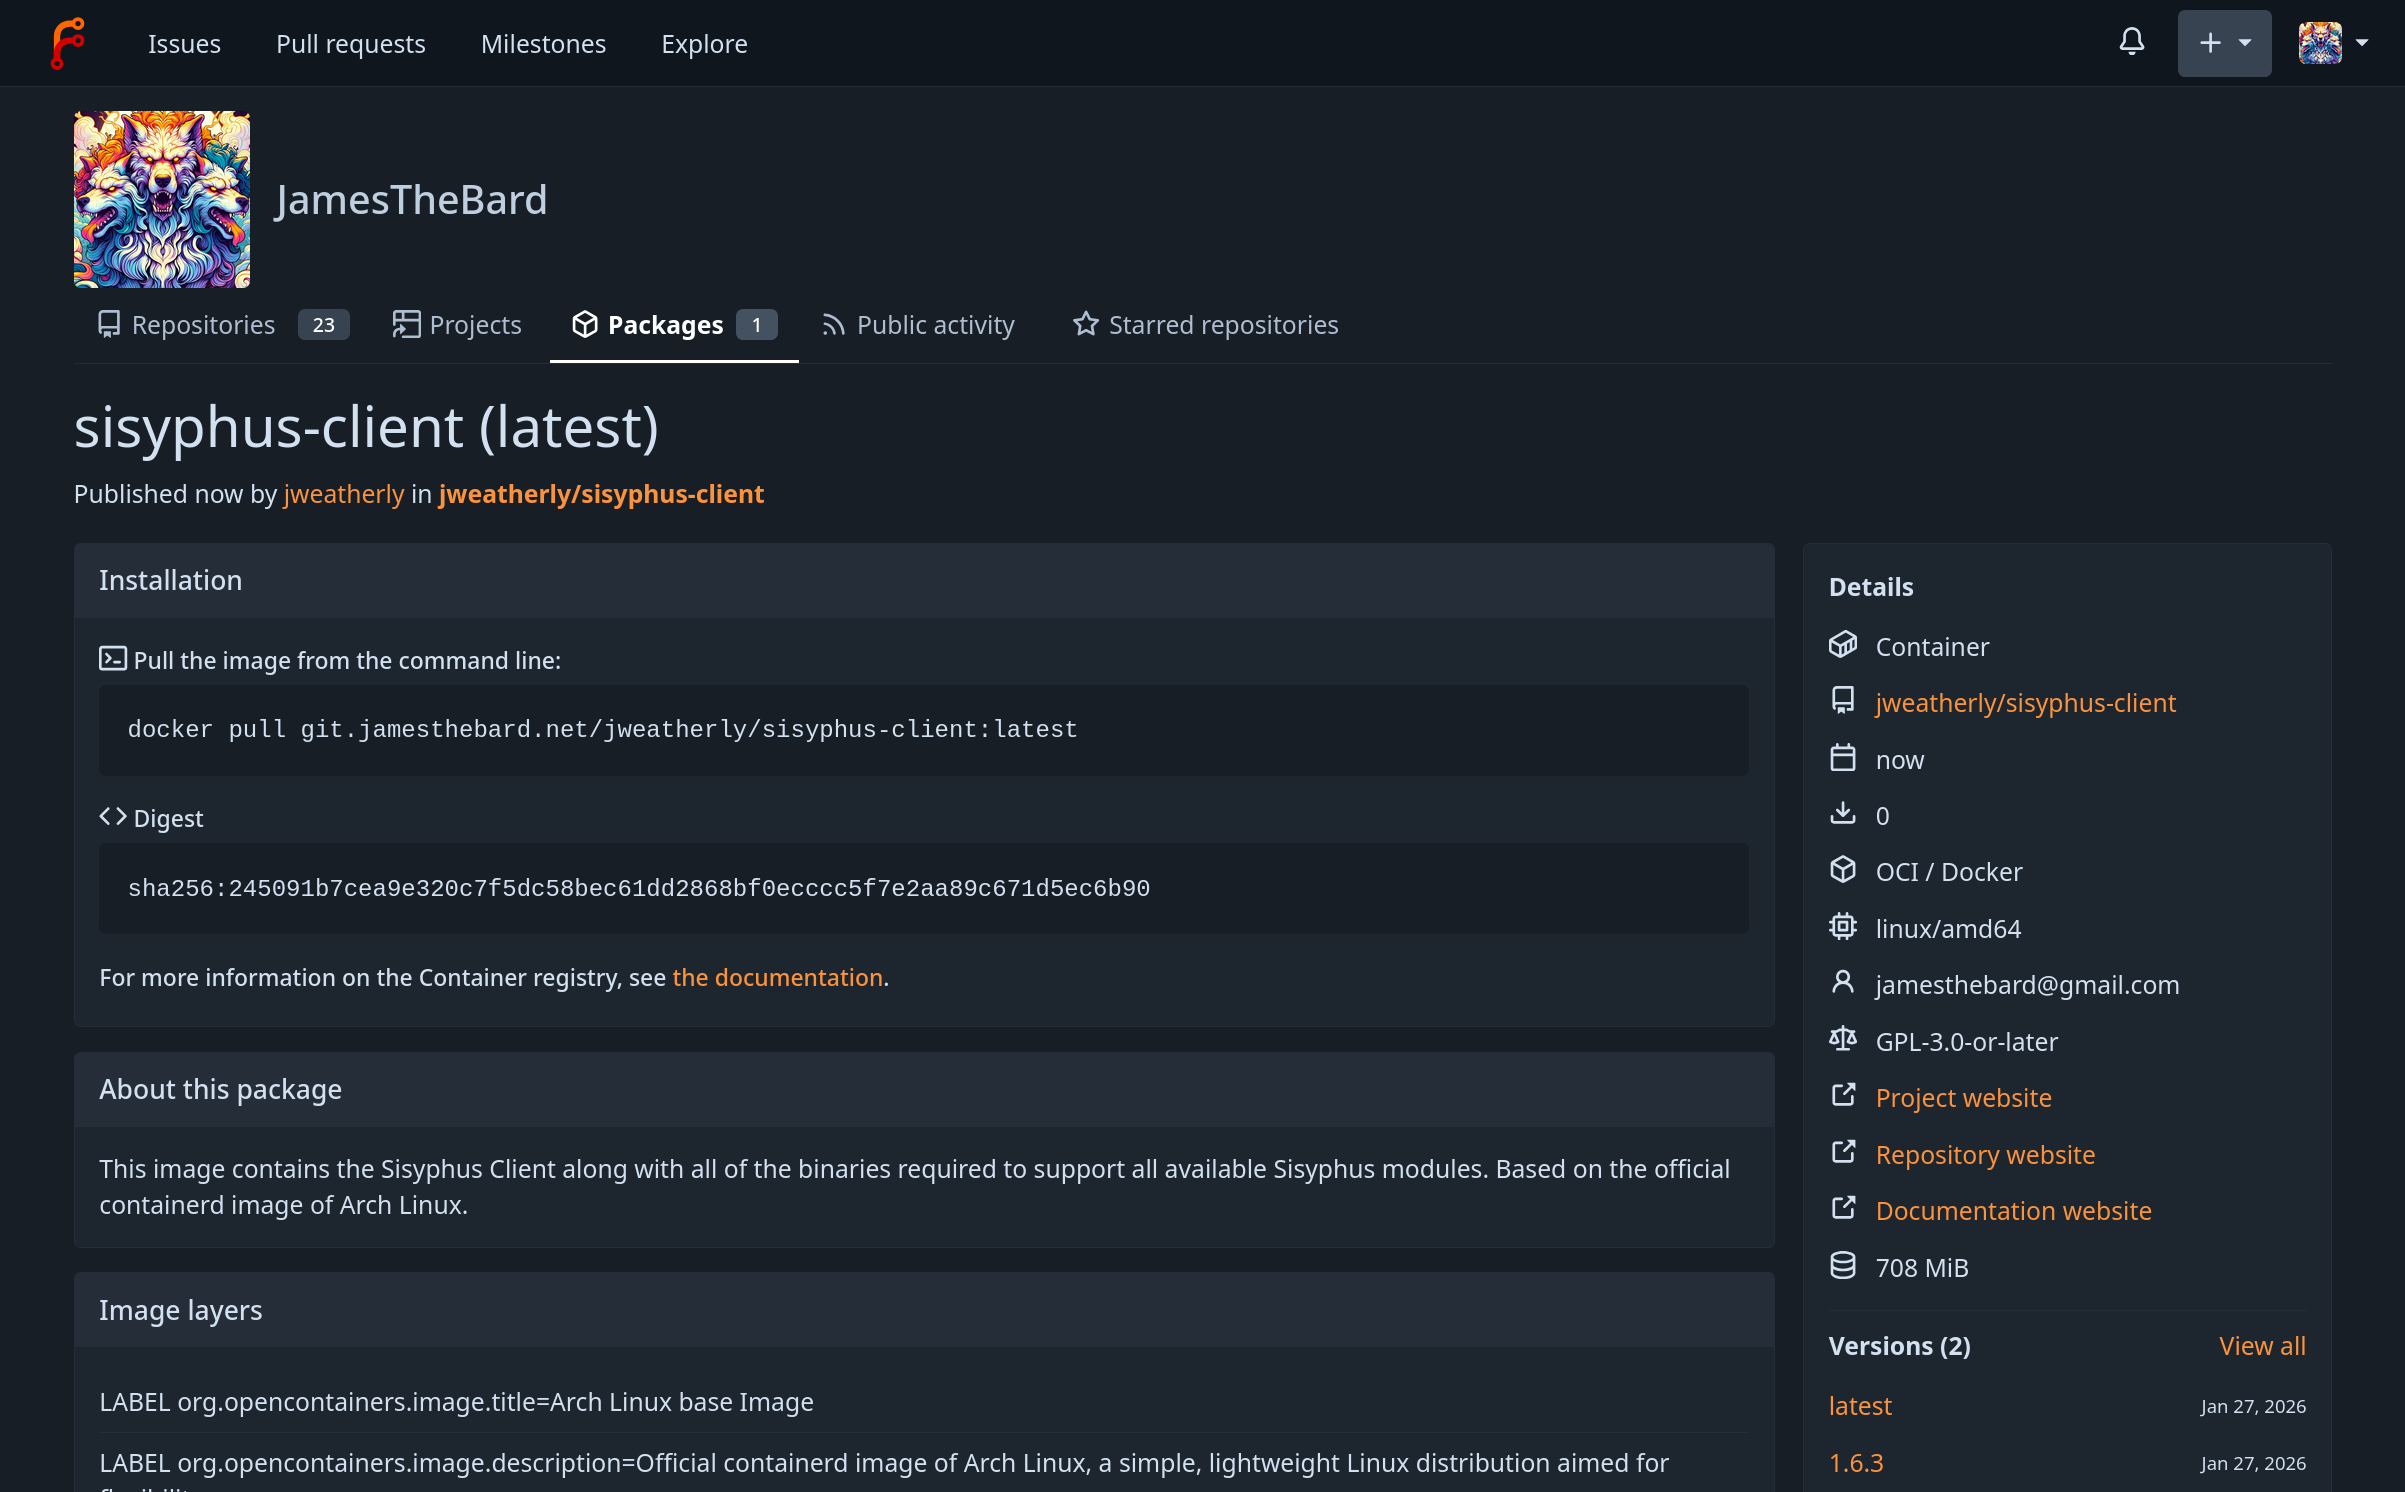This screenshot has height=1492, width=2405.
Task: Click the star icon on Starred repositories
Action: pyautogui.click(x=1085, y=324)
